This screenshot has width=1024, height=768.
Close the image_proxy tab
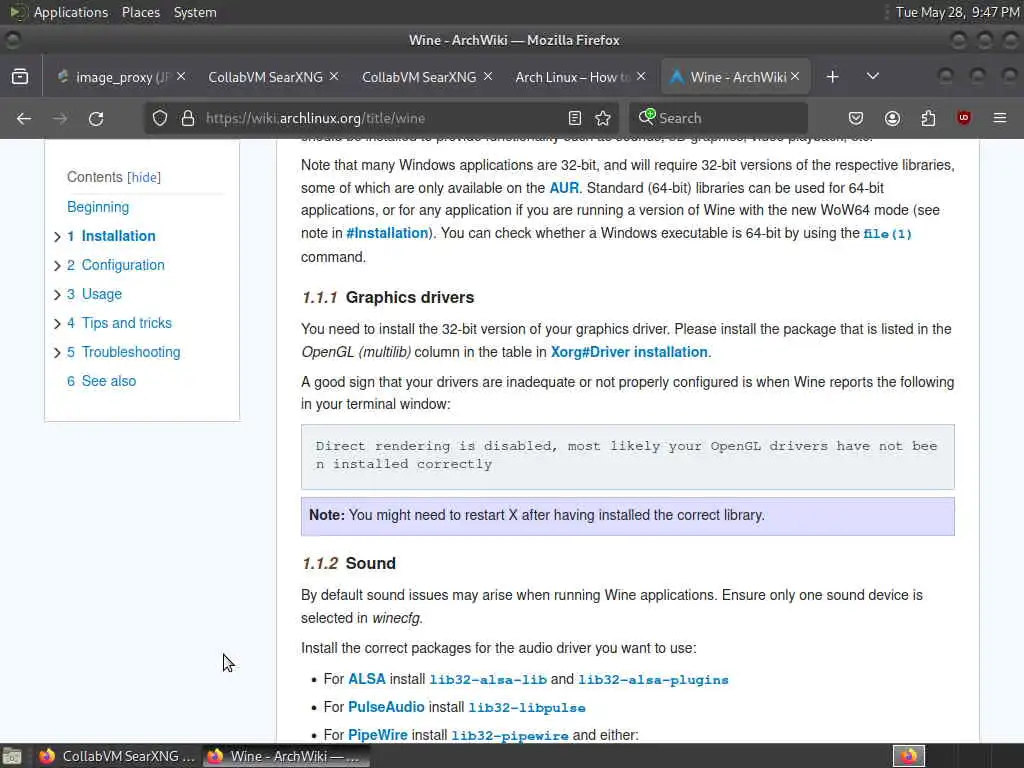pyautogui.click(x=181, y=76)
